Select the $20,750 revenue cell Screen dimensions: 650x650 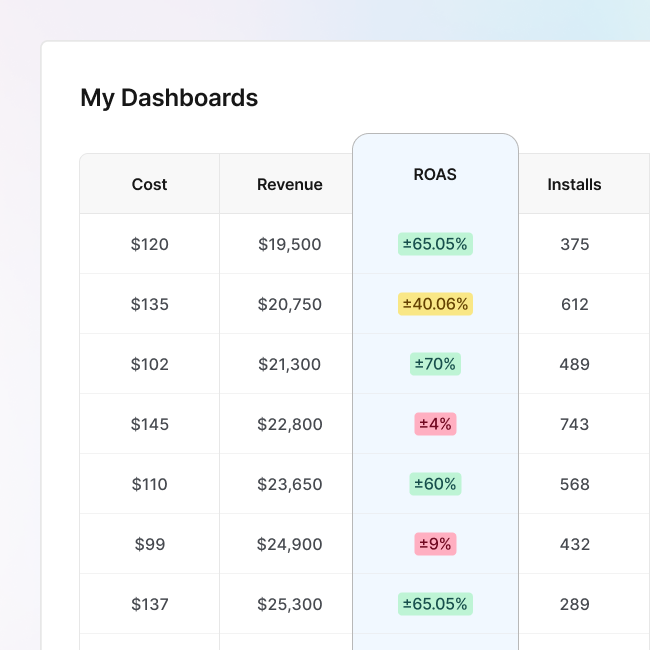click(x=289, y=304)
